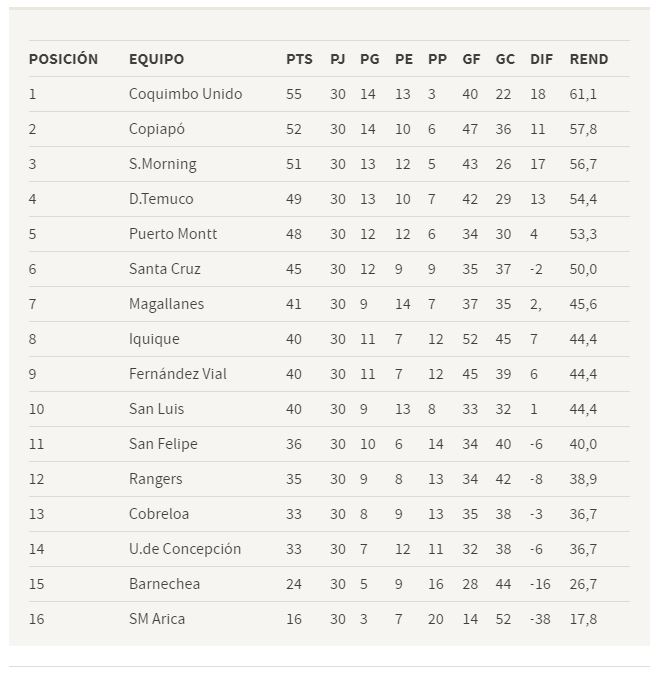Click Barnechea in the table
Viewport: 661px width, 674px height.
pyautogui.click(x=164, y=584)
